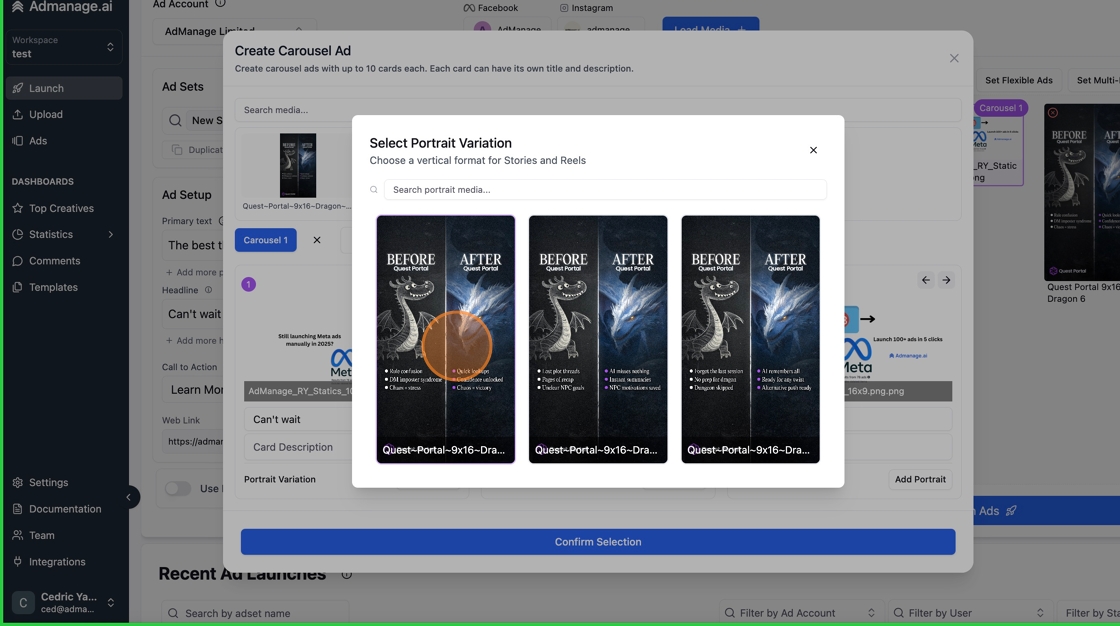Expand the Statistics submenu chevron
The height and width of the screenshot is (626, 1120).
point(111,234)
